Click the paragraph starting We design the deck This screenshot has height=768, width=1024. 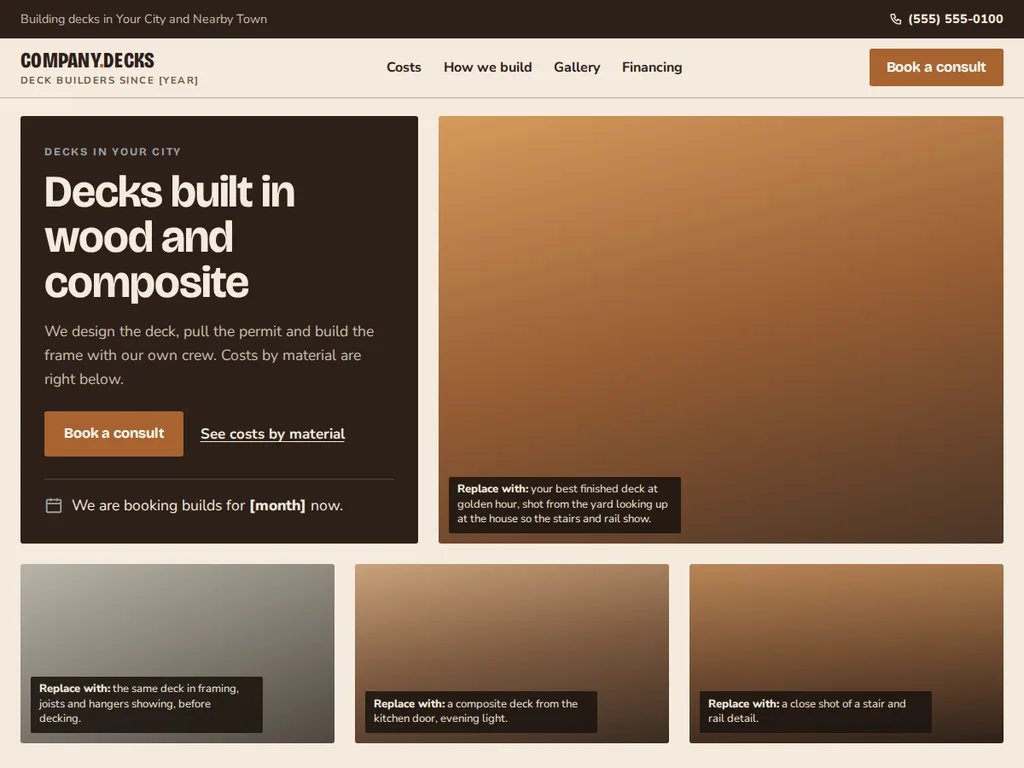pyautogui.click(x=209, y=355)
